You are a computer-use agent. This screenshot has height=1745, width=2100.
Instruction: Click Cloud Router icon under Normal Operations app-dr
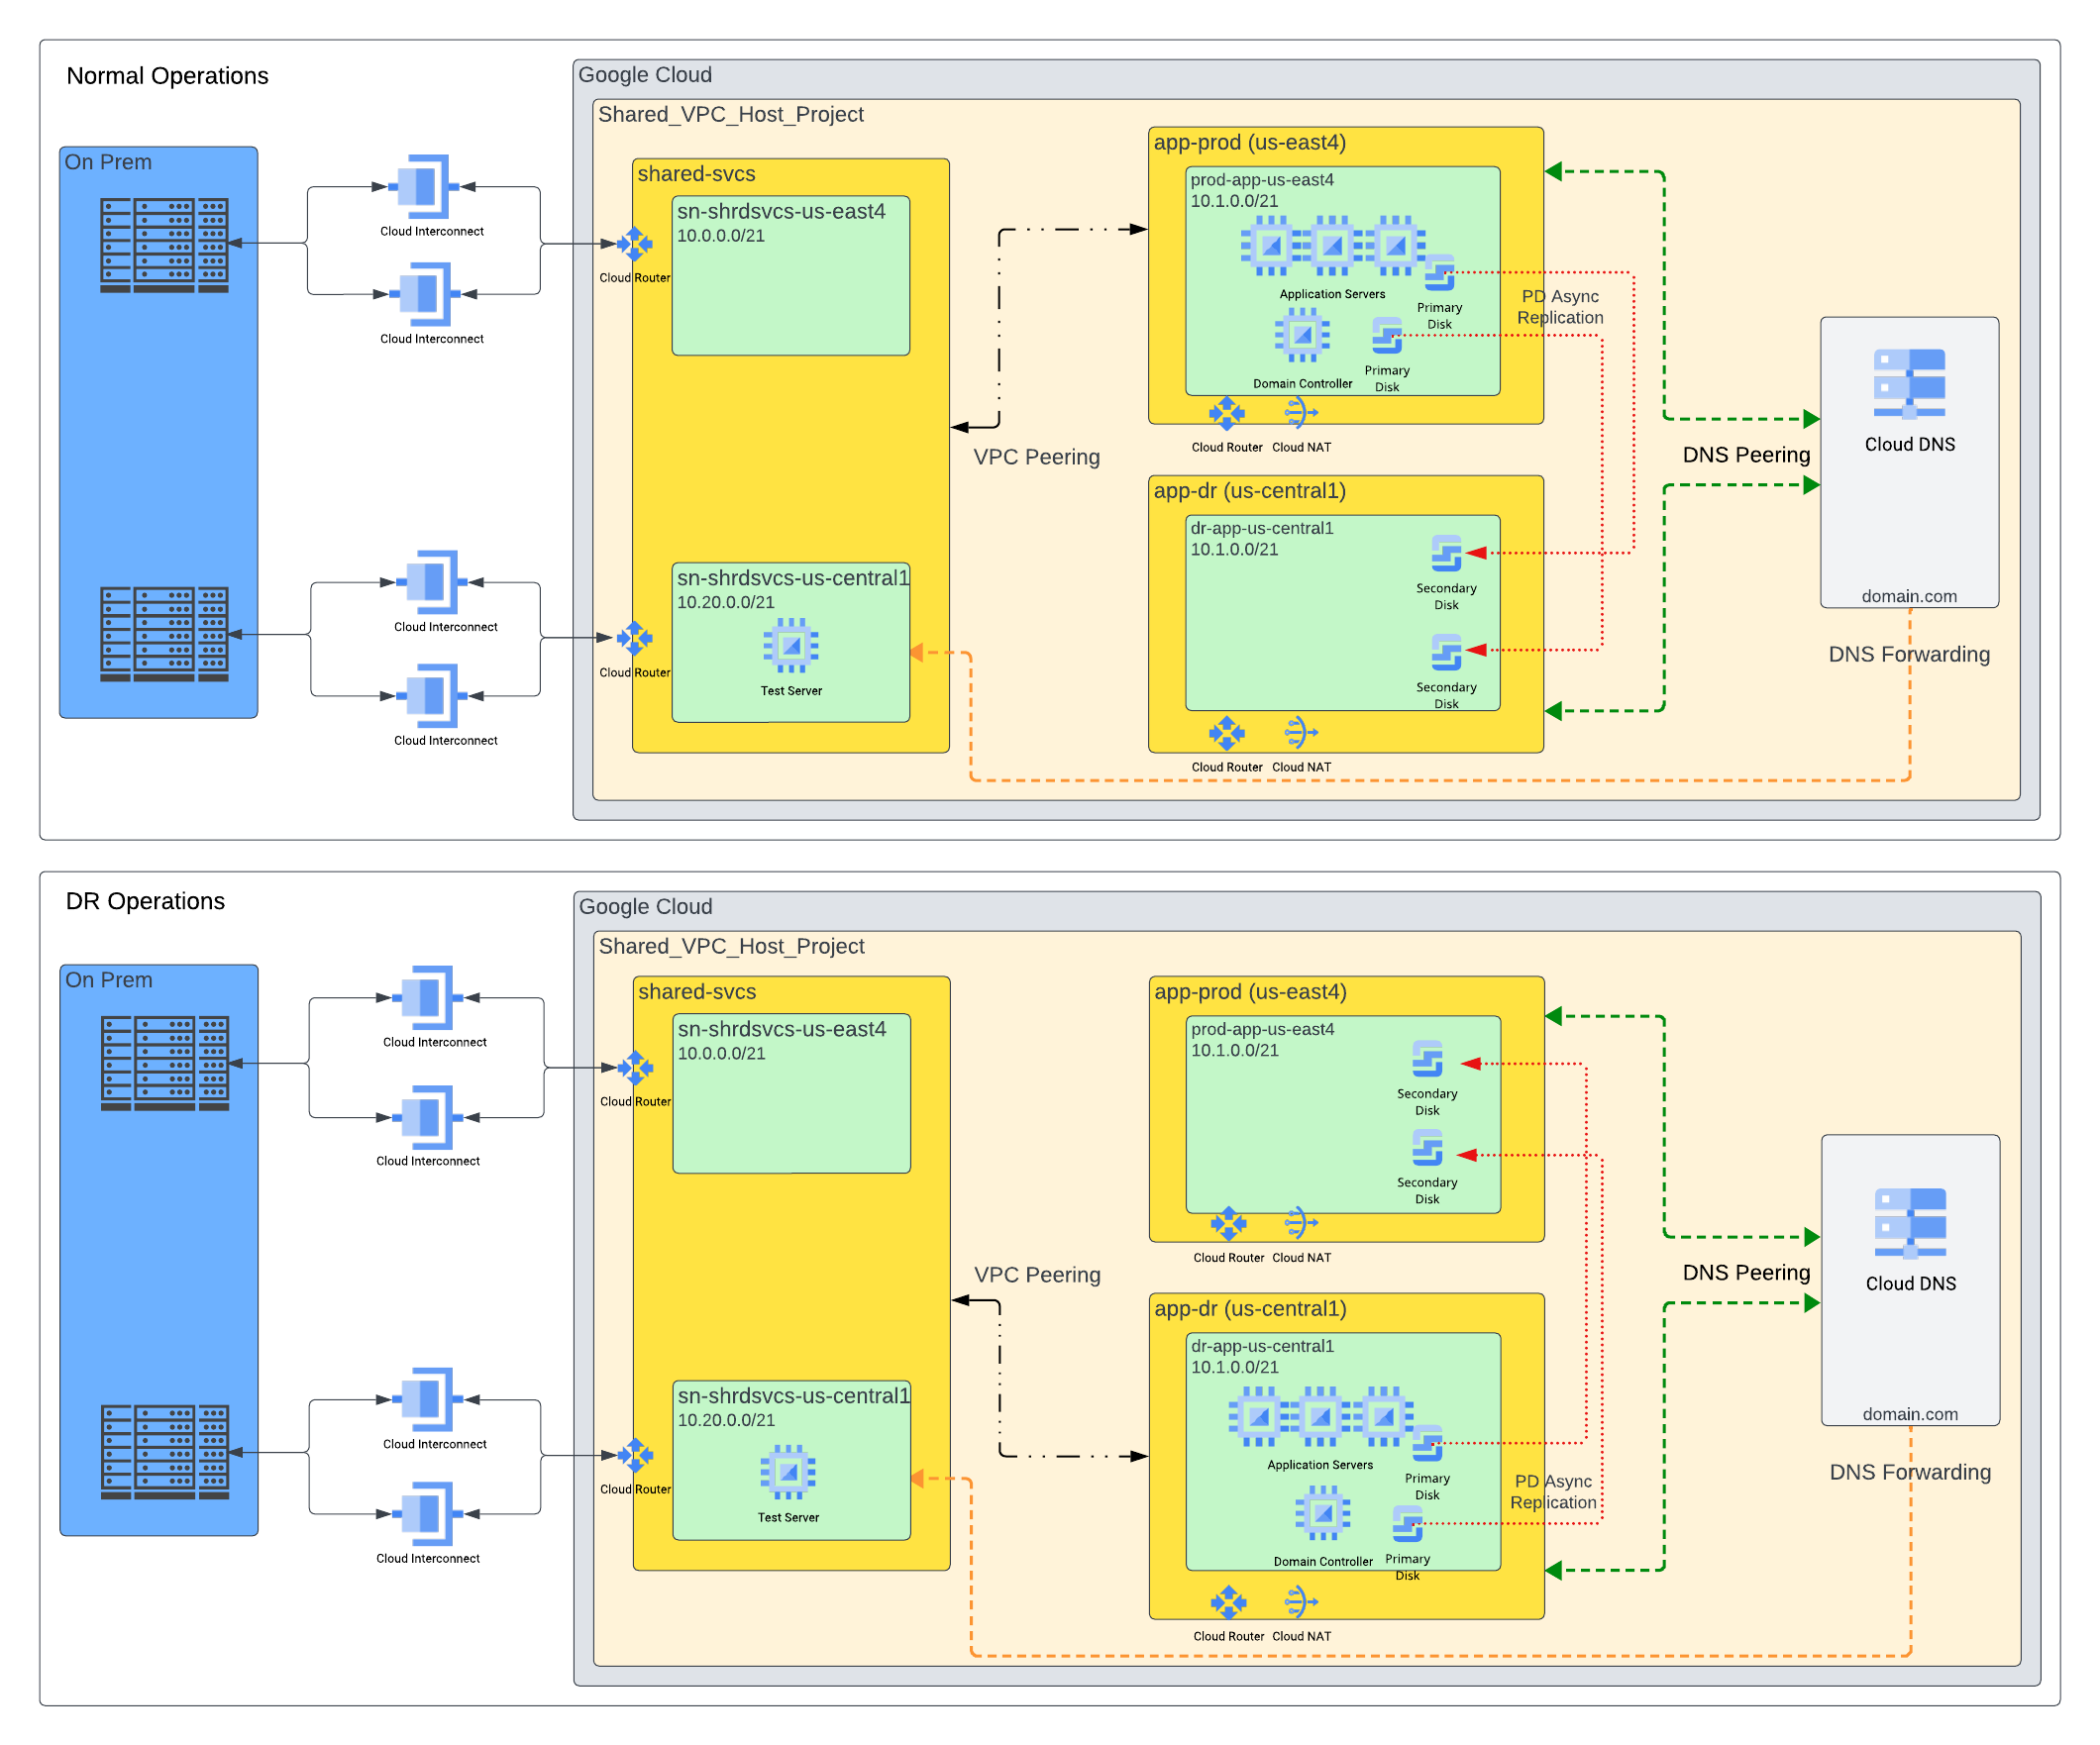pos(1226,733)
